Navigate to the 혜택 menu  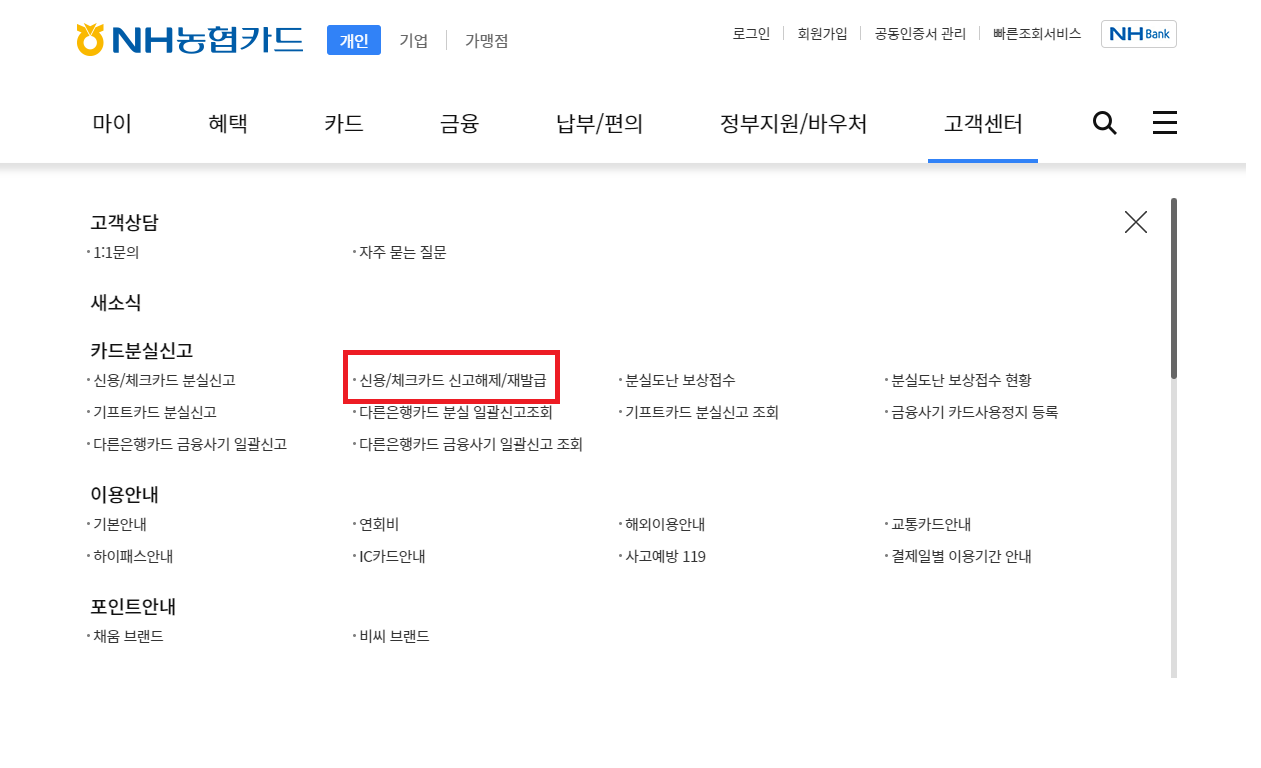227,122
